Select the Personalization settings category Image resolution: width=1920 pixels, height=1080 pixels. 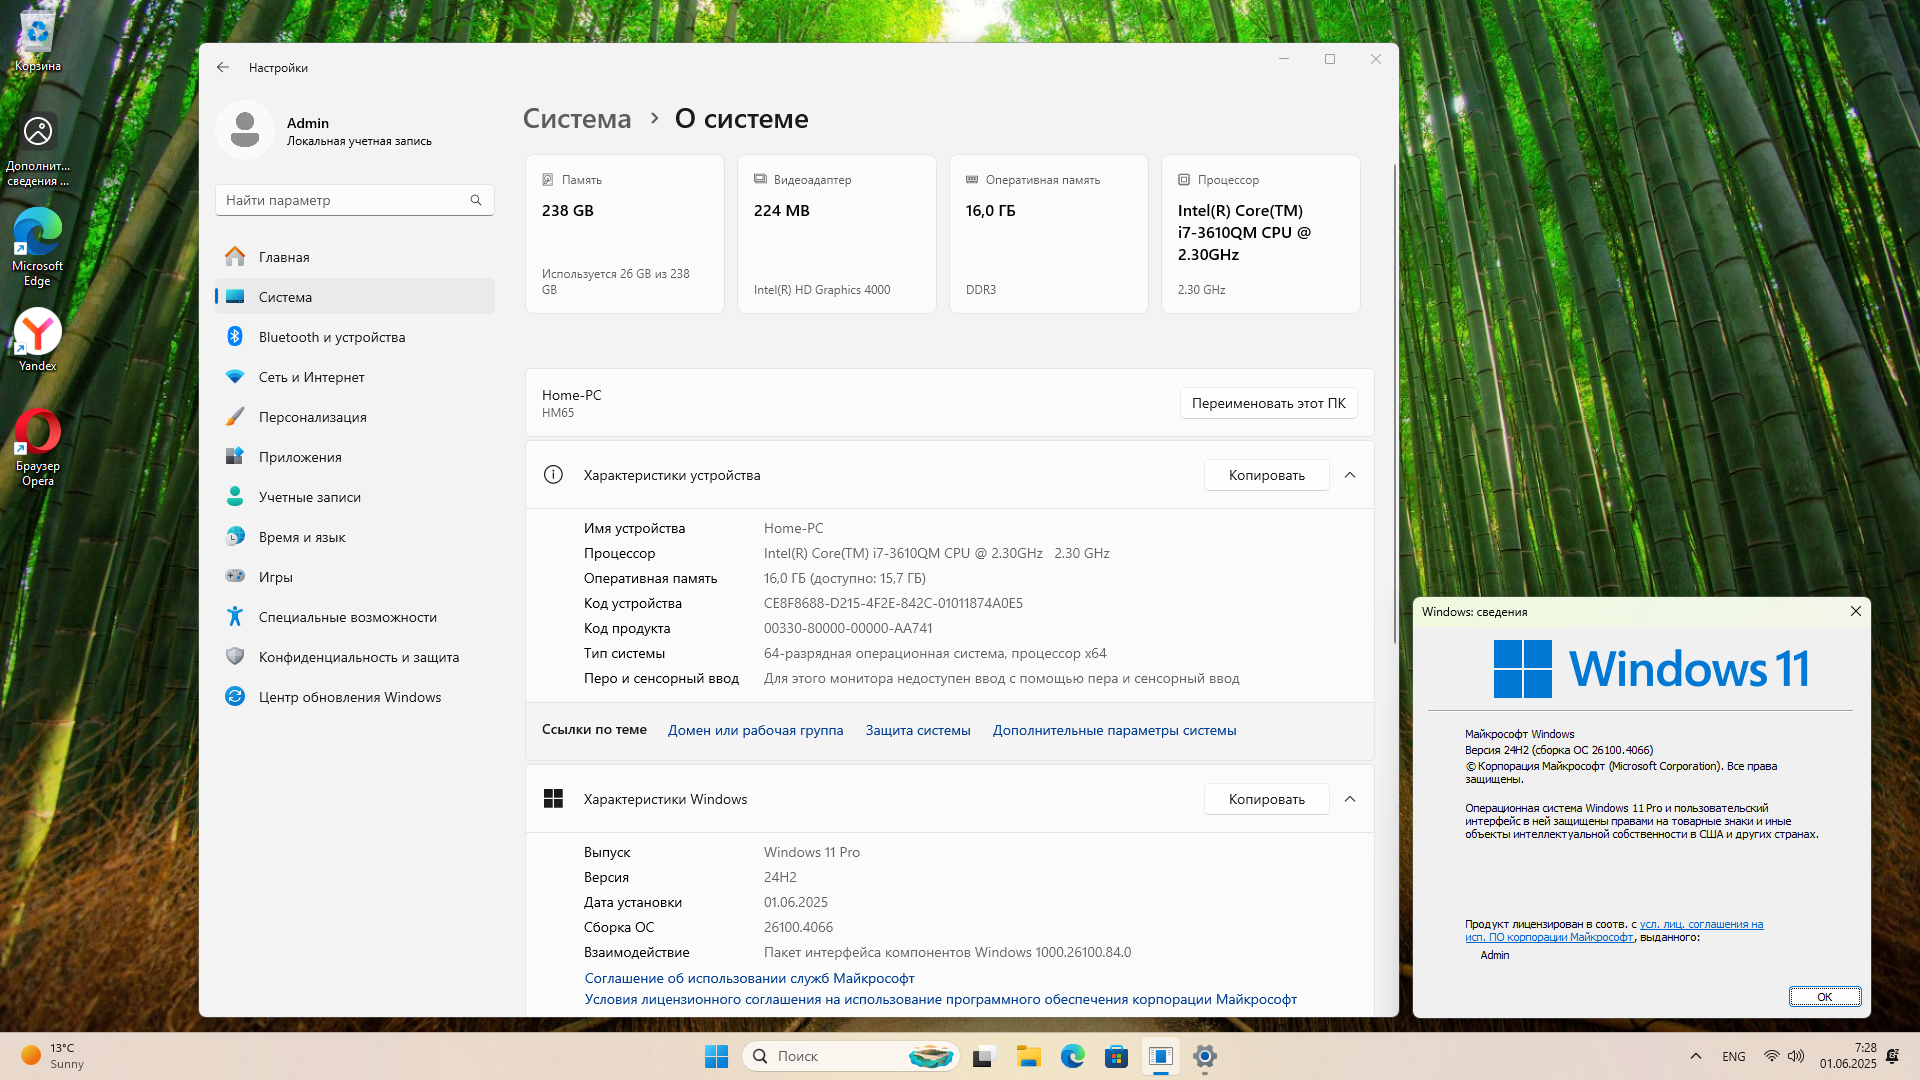[312, 417]
